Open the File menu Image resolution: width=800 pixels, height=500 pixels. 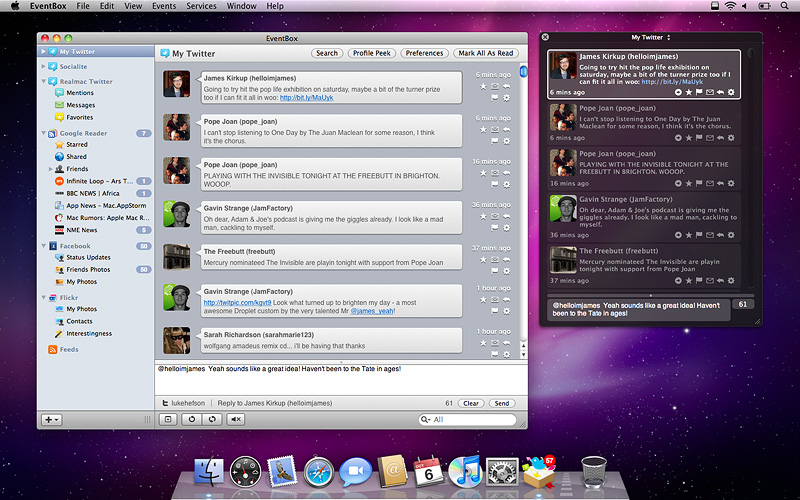(83, 6)
